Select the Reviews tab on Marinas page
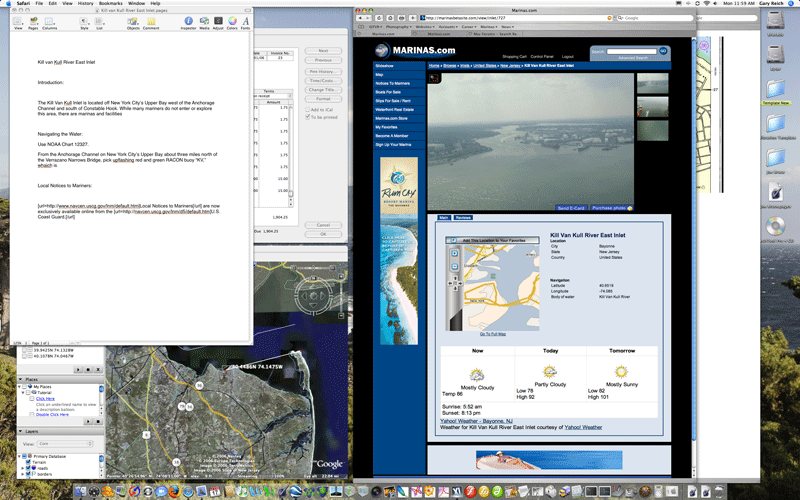 463,218
